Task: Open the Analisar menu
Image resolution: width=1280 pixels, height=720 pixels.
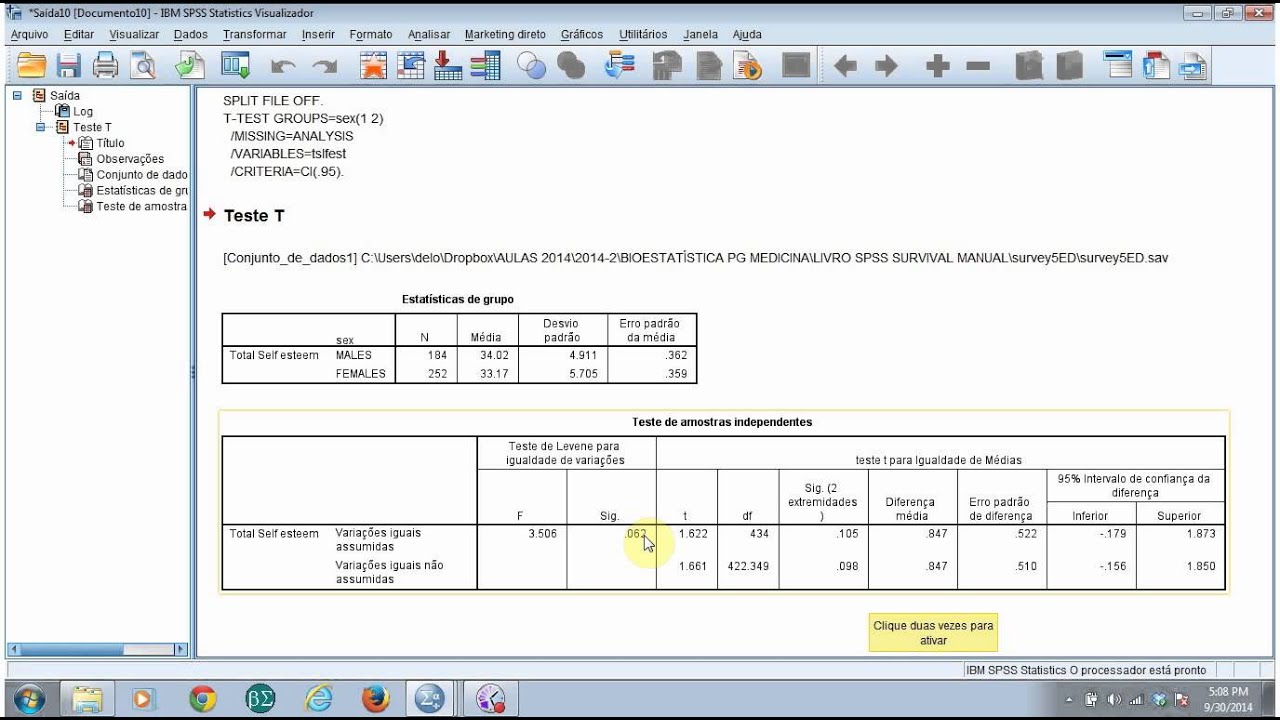Action: pyautogui.click(x=429, y=34)
